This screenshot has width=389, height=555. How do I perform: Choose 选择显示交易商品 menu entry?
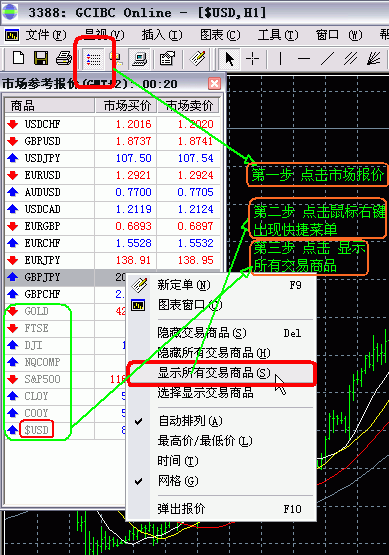pos(221,393)
